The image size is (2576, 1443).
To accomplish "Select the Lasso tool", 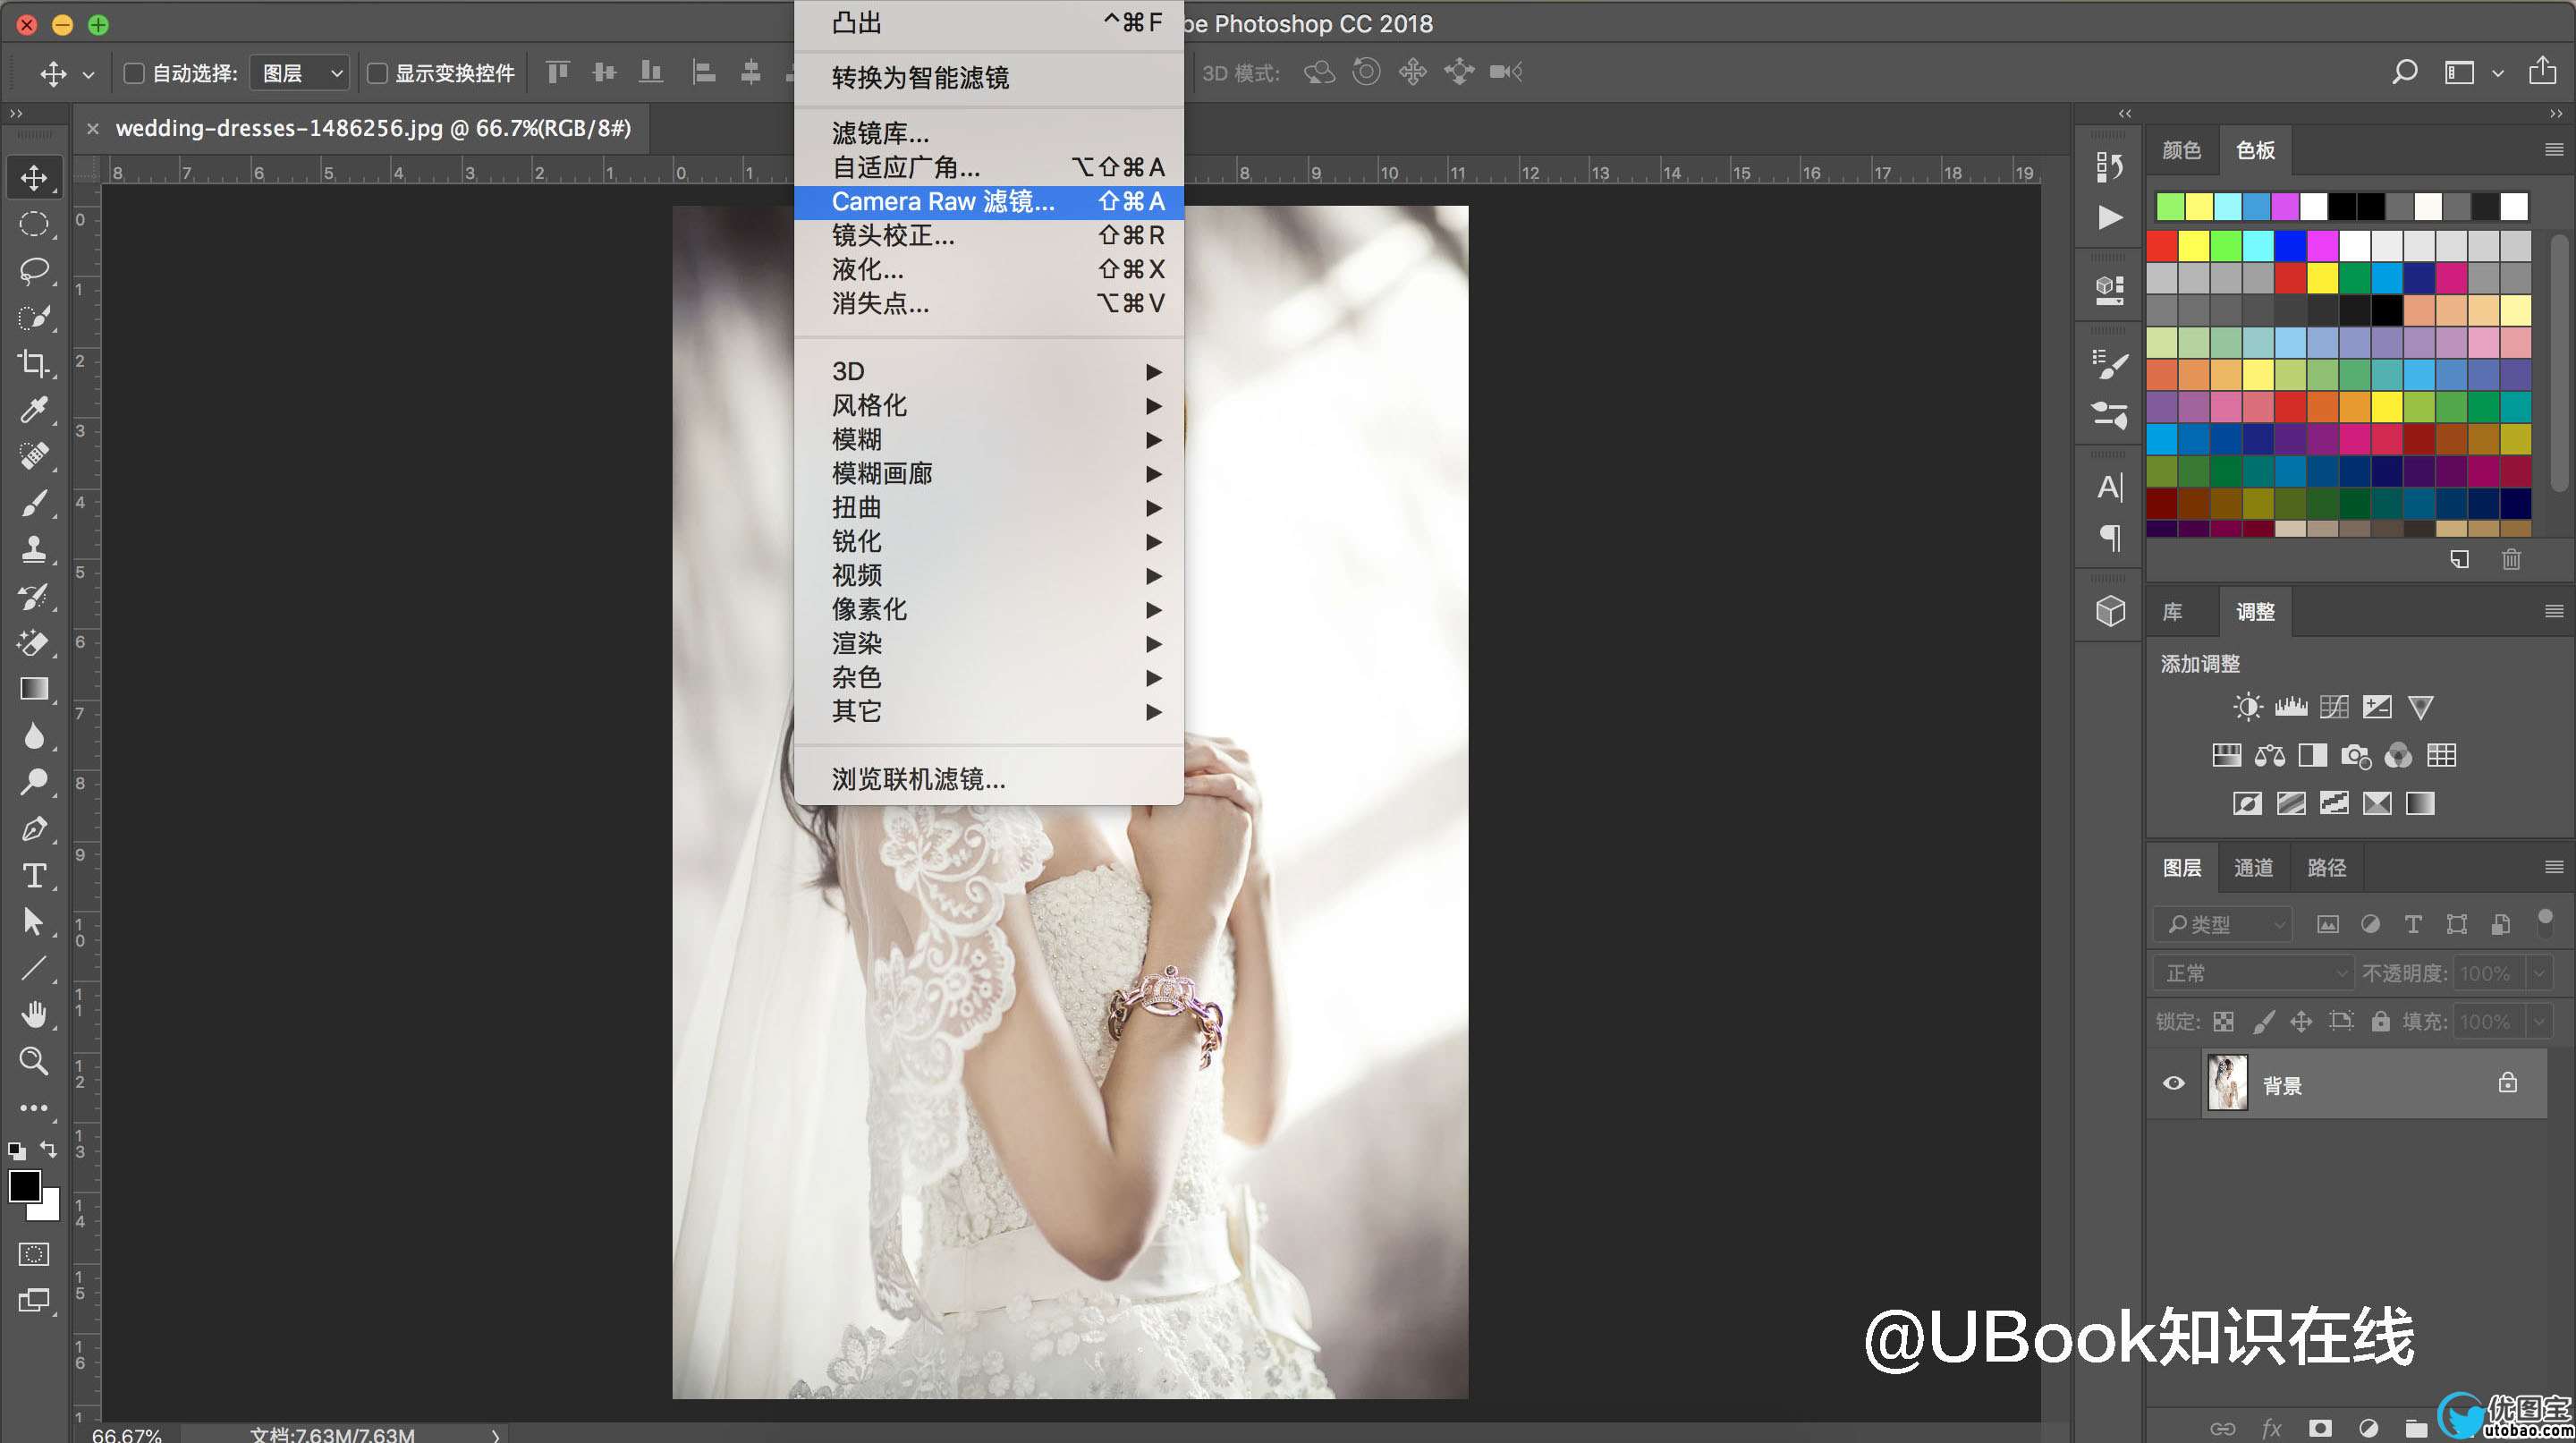I will coord(34,271).
